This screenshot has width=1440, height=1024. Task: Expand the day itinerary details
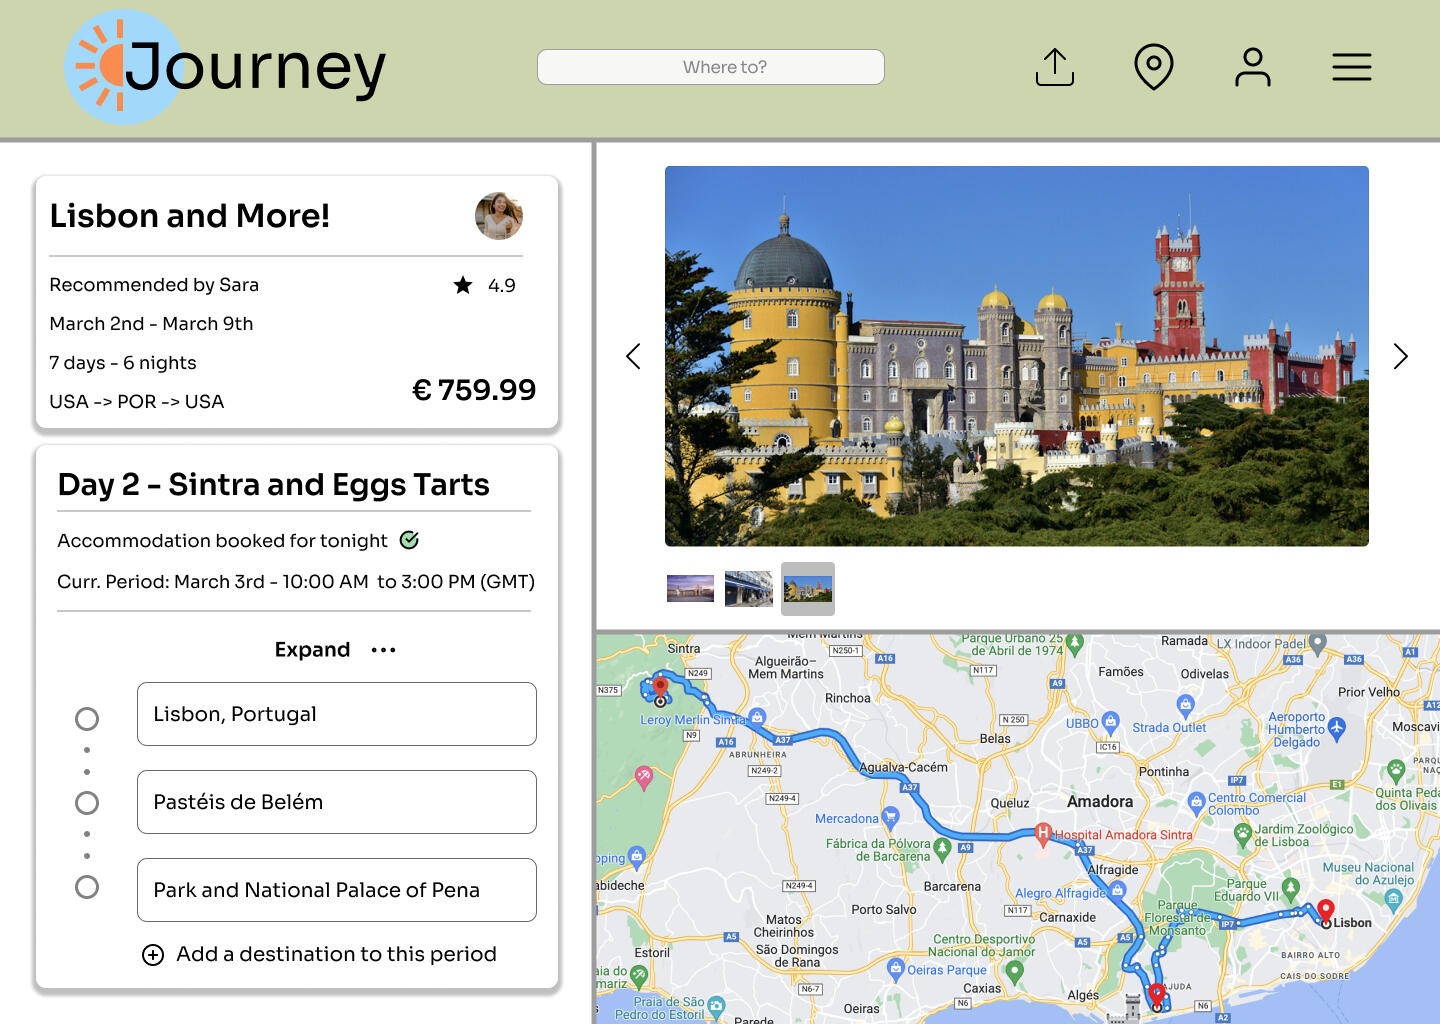tap(312, 650)
